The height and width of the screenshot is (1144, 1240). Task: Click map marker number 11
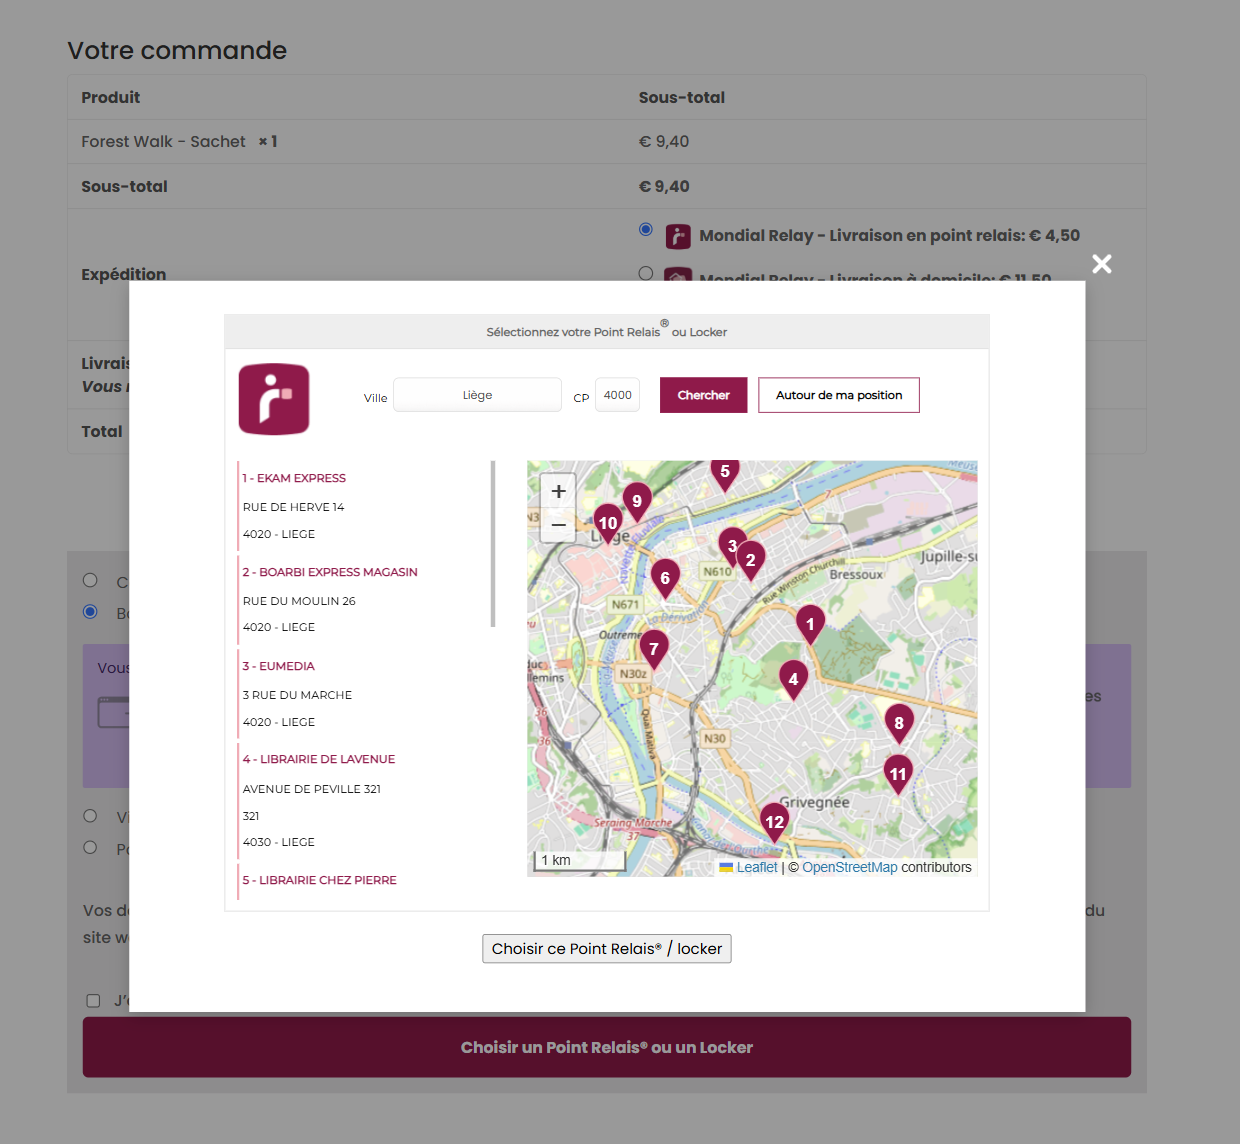click(898, 774)
